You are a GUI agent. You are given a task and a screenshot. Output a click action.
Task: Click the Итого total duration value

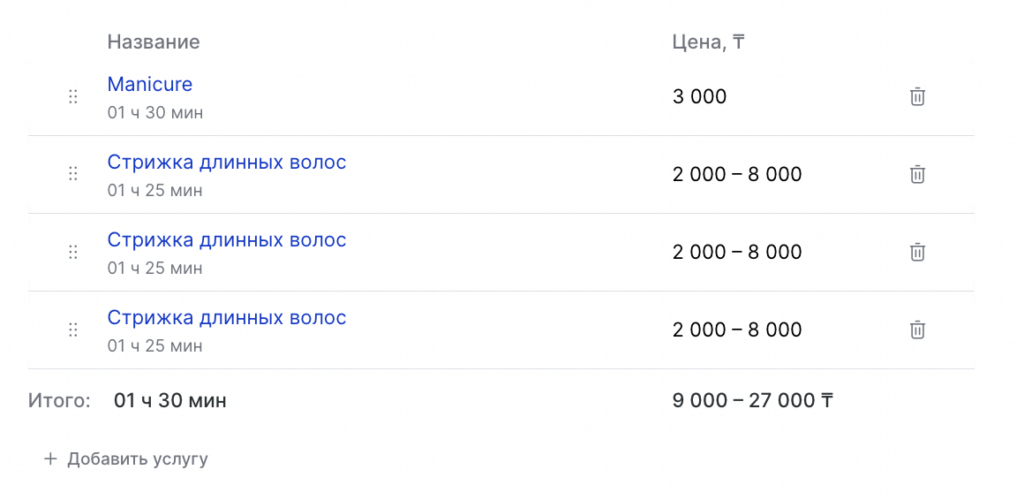tap(170, 401)
